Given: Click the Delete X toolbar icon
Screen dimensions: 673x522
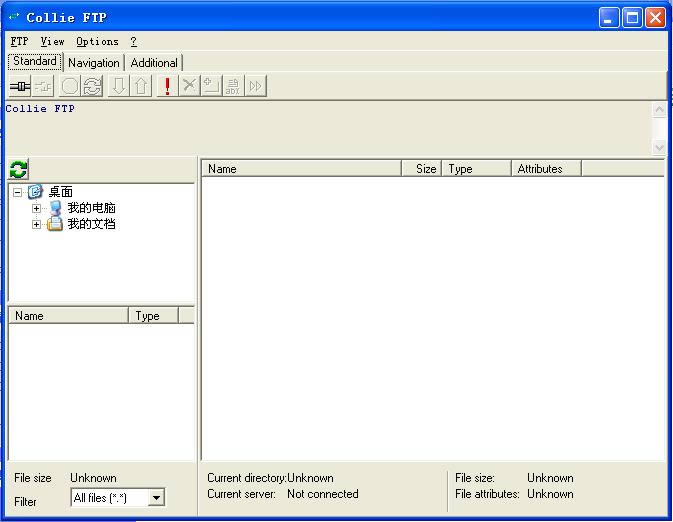Looking at the screenshot, I should tap(189, 86).
